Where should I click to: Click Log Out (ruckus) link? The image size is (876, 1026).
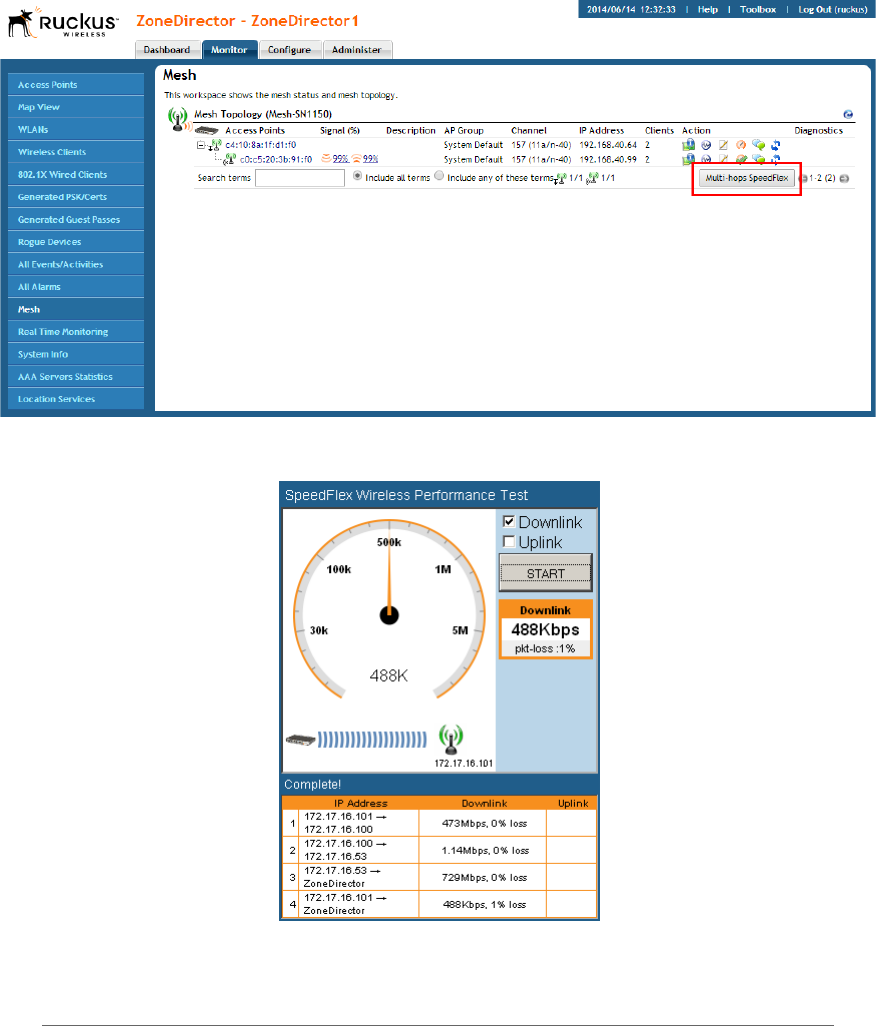pos(833,9)
